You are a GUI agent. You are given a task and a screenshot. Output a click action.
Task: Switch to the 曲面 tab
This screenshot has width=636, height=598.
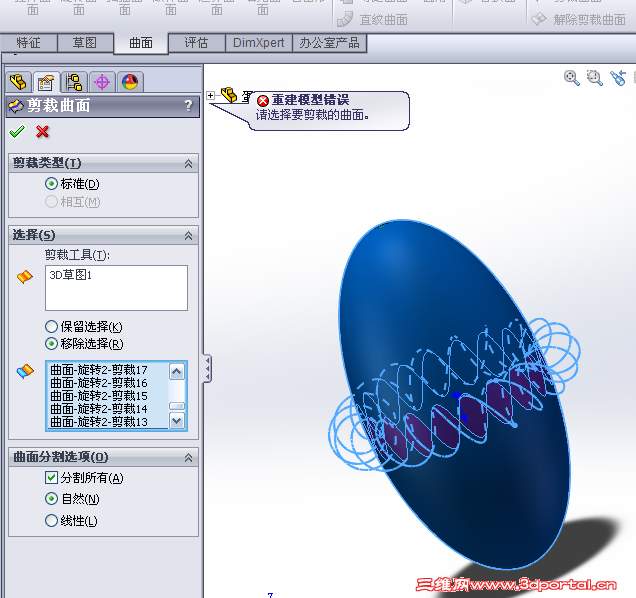[141, 43]
